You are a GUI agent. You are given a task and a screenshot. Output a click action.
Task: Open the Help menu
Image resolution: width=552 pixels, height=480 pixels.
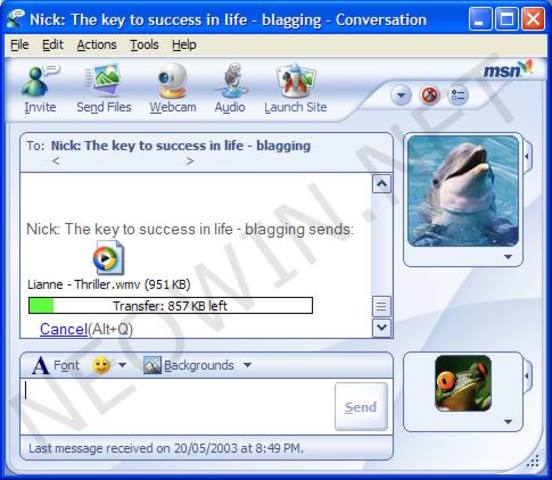click(184, 45)
